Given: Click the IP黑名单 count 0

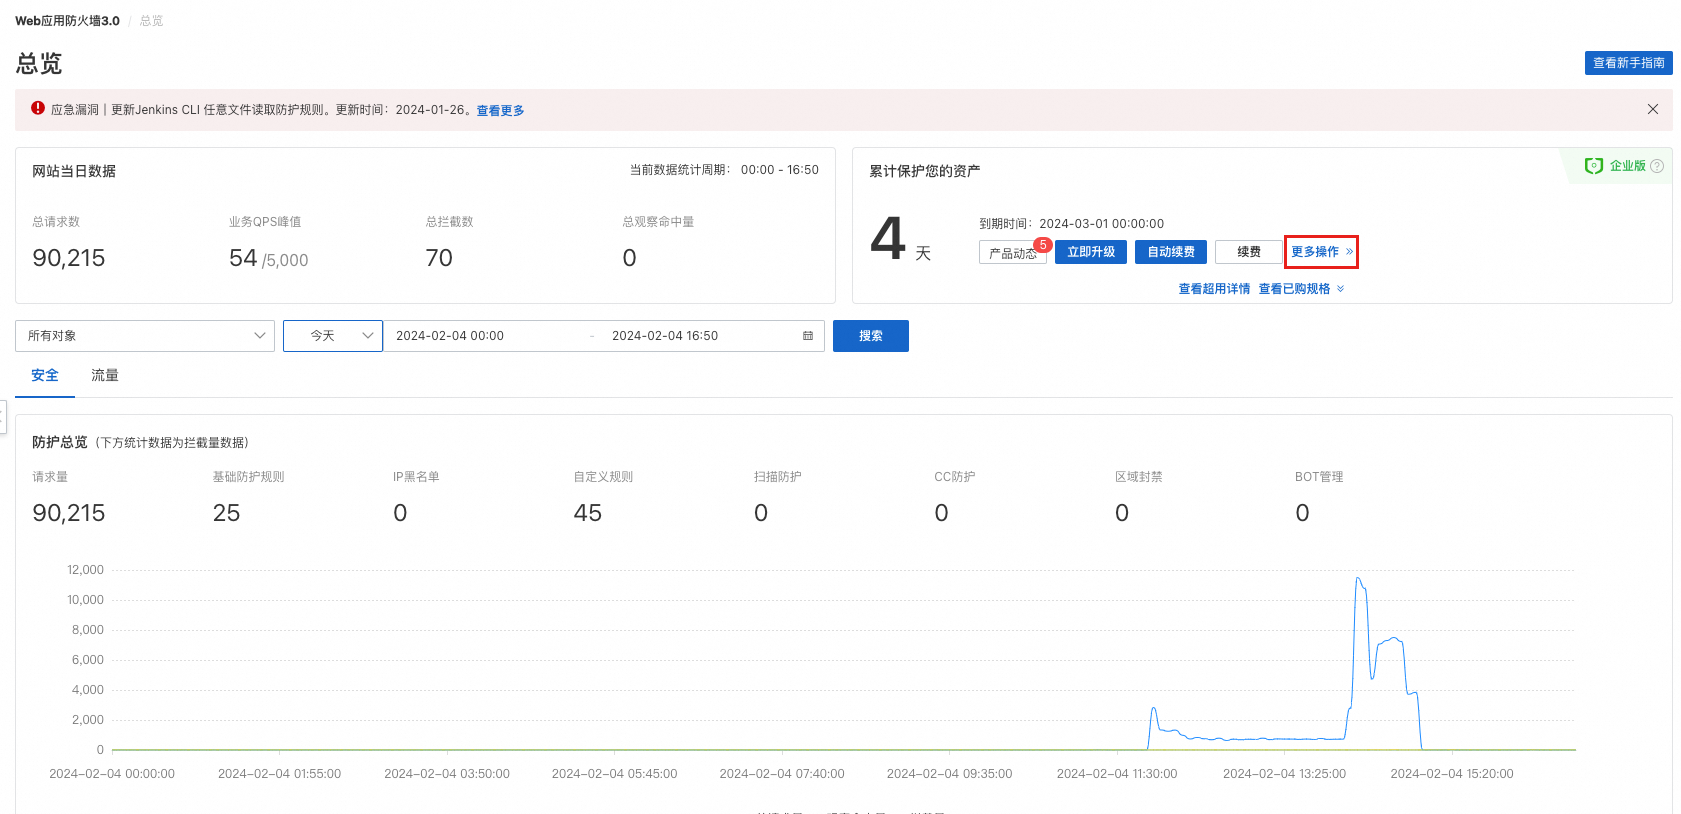Looking at the screenshot, I should tap(400, 513).
